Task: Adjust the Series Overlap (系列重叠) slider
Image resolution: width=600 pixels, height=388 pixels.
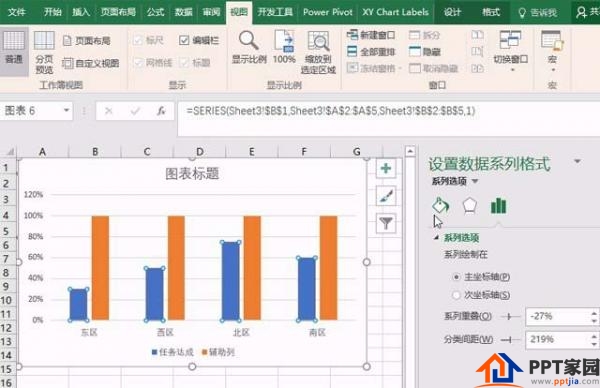Action: (x=509, y=316)
